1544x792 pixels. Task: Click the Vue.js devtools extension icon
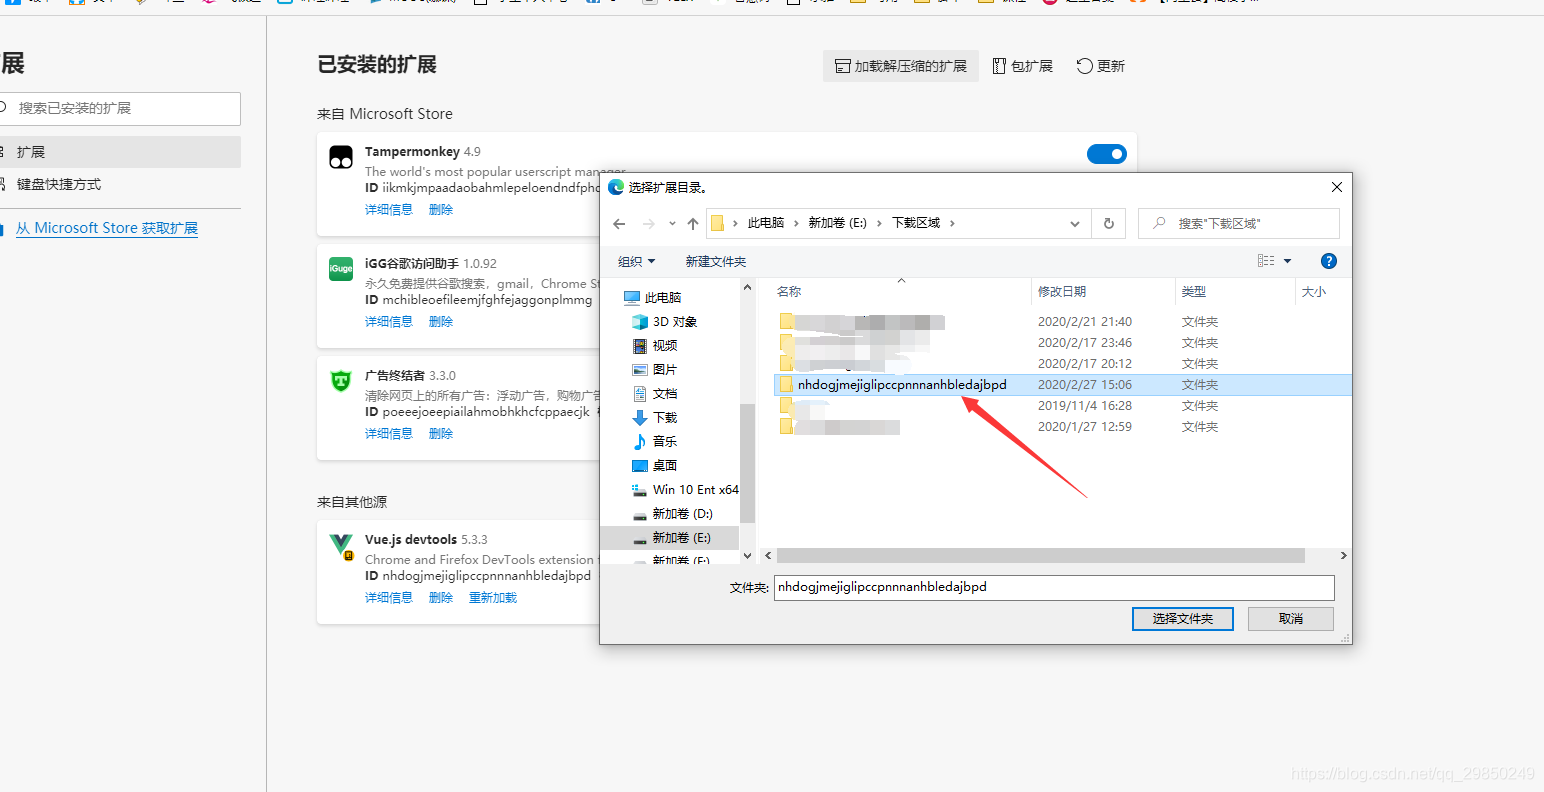(341, 546)
